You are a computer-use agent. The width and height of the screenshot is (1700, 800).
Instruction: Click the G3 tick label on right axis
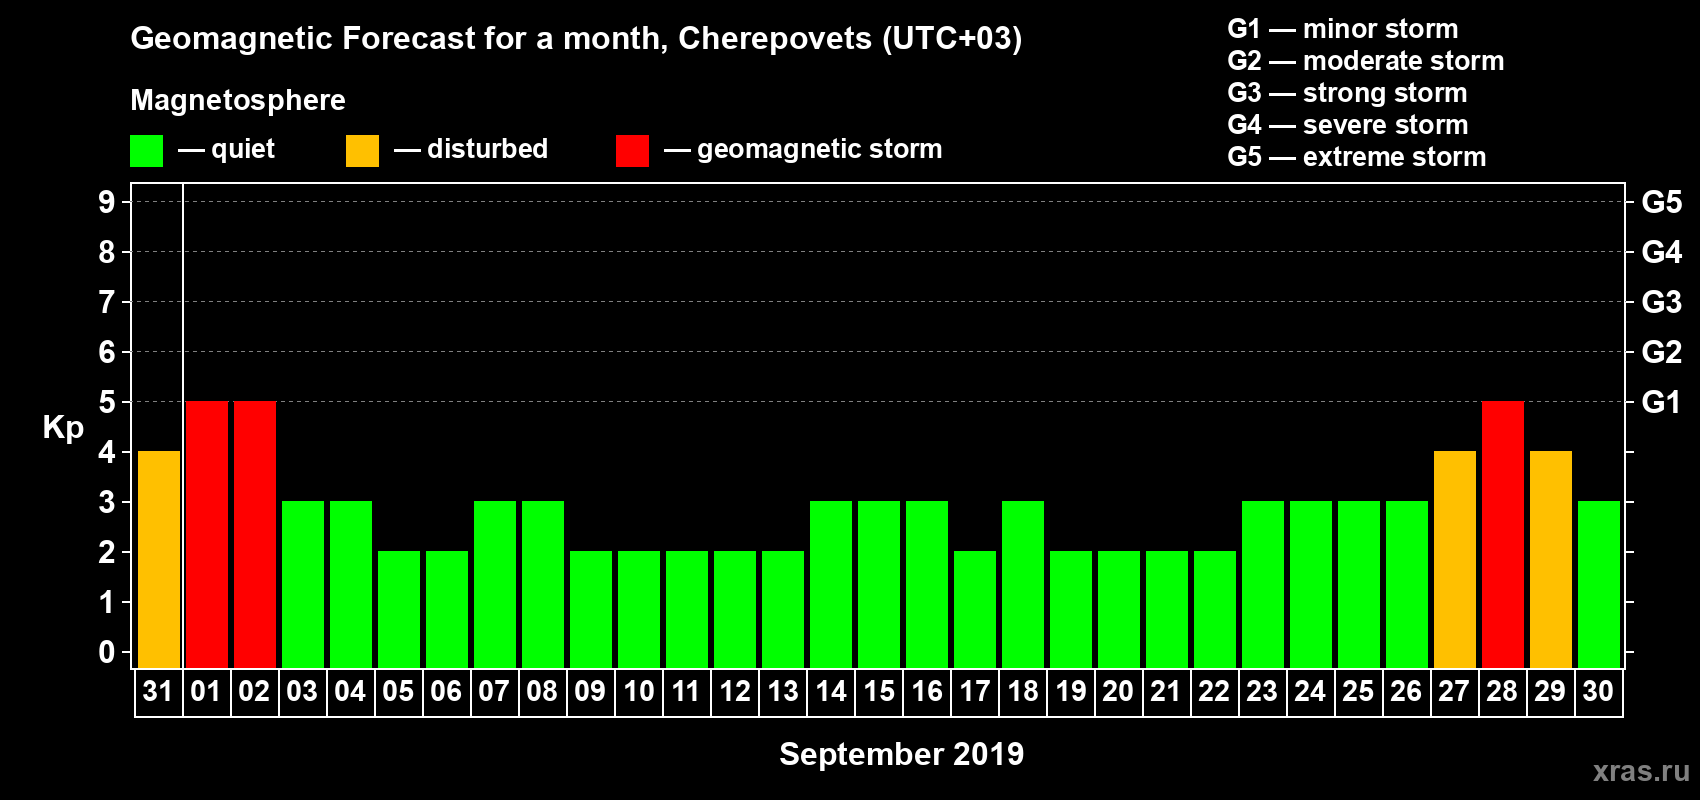(x=1662, y=302)
